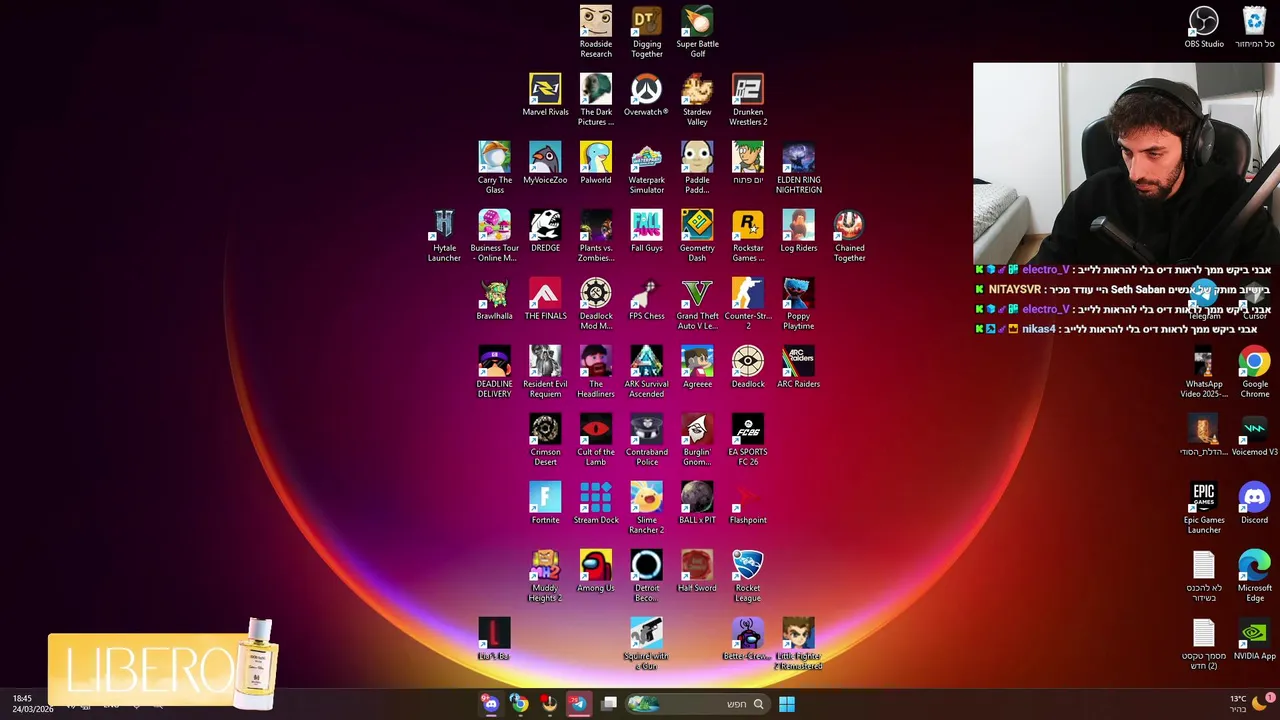The height and width of the screenshot is (720, 1280).
Task: Launch the Agreeee game icon
Action: (697, 367)
